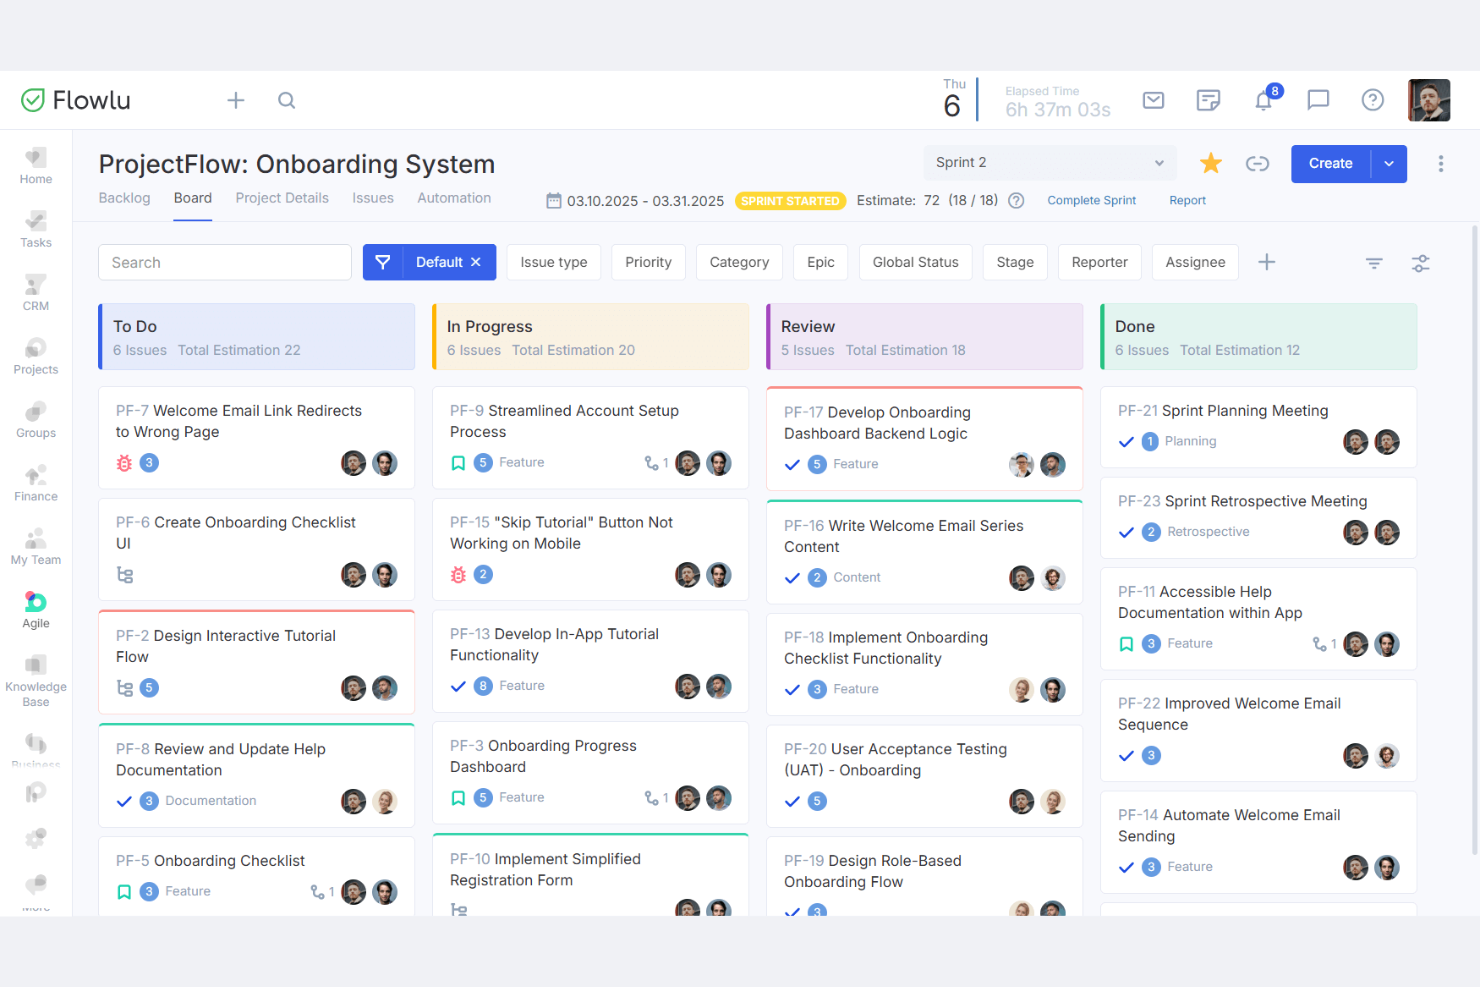Open the Assignee filter
This screenshot has height=987, width=1480.
pos(1196,262)
